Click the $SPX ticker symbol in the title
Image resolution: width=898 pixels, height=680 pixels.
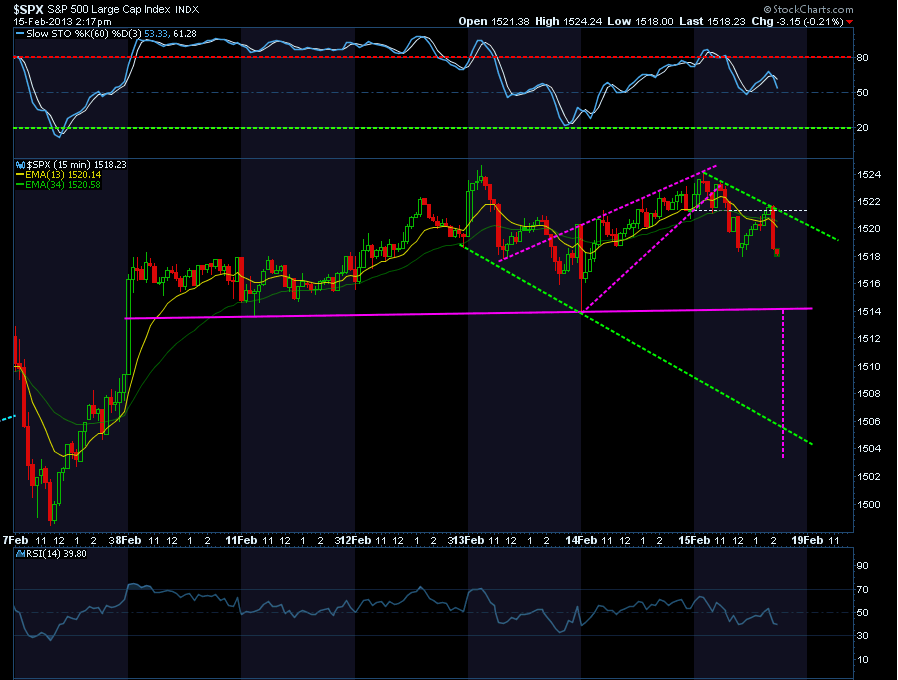tap(29, 10)
